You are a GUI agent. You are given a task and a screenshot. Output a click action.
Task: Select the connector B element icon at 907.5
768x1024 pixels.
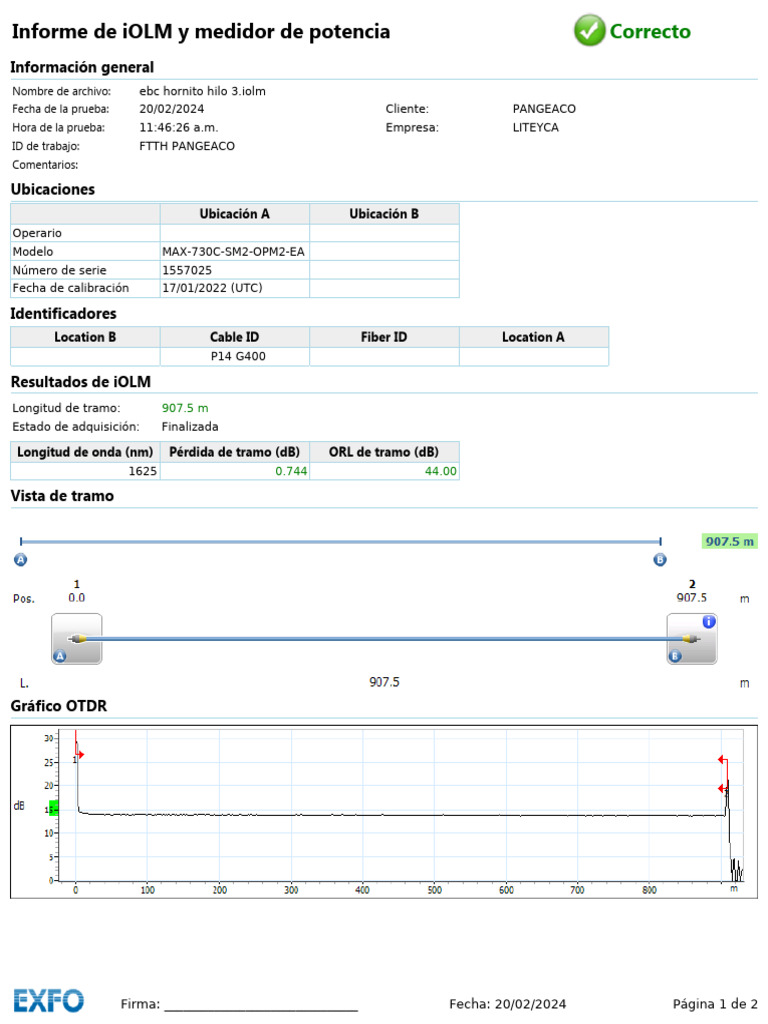[x=692, y=639]
